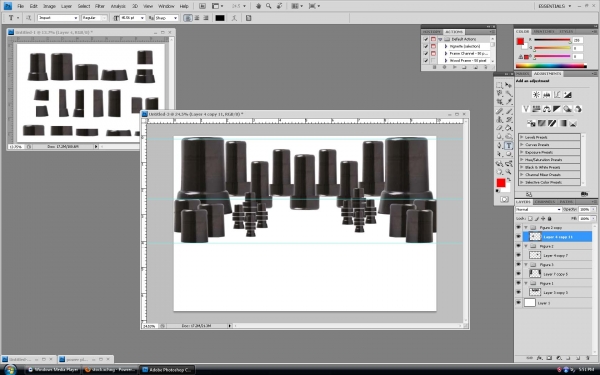Screen dimensions: 600x375
Task: Center-align the text
Action: pos(197,18)
